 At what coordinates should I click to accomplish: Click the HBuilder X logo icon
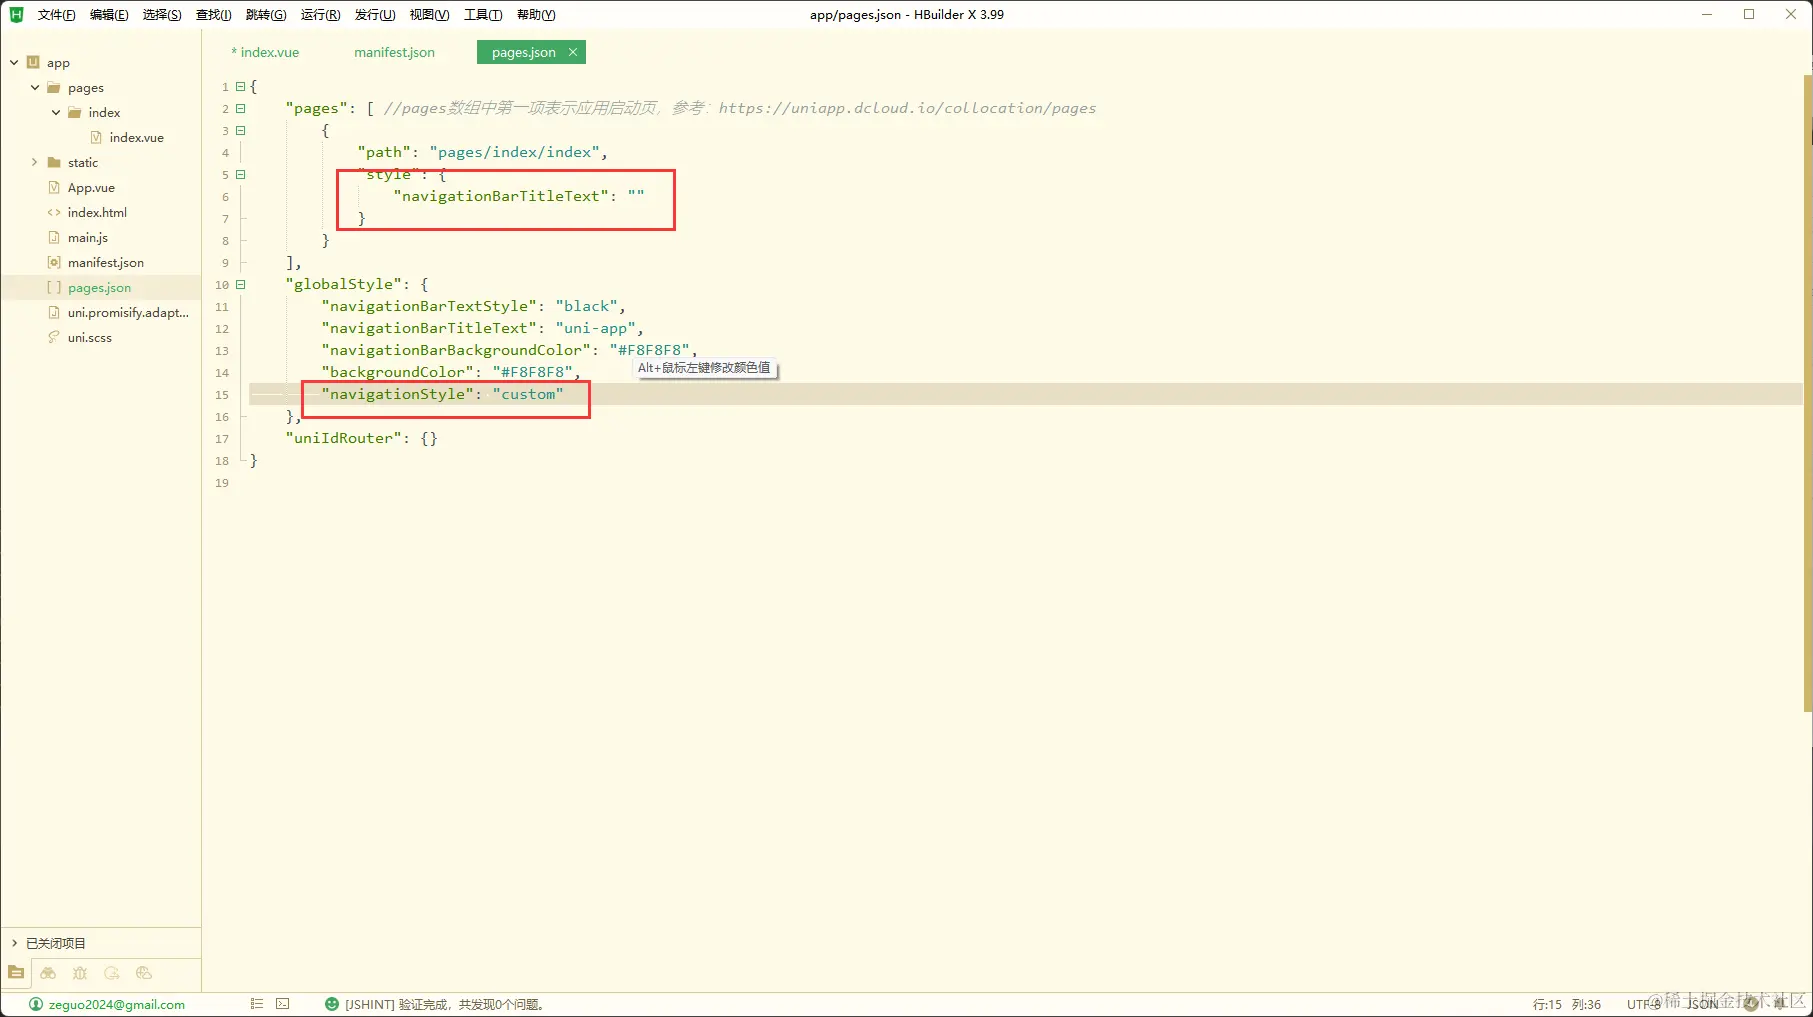coord(16,14)
